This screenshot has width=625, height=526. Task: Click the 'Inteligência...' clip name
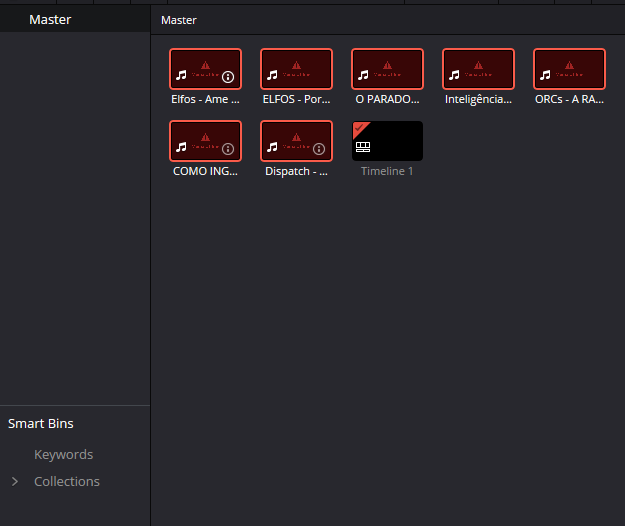click(x=478, y=99)
